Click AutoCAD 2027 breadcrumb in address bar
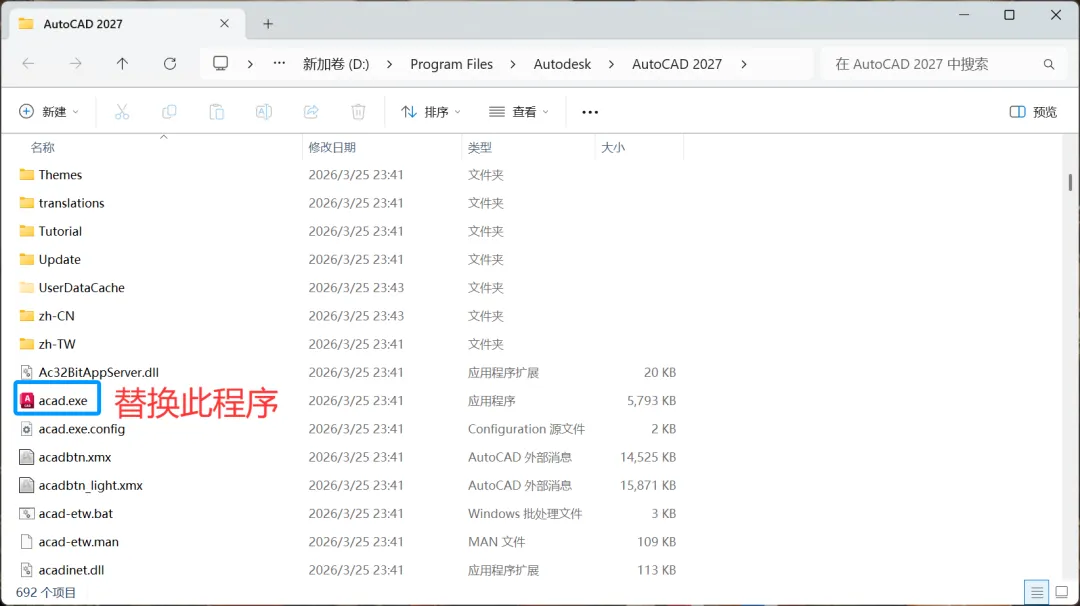Image resolution: width=1080 pixels, height=606 pixels. click(677, 64)
